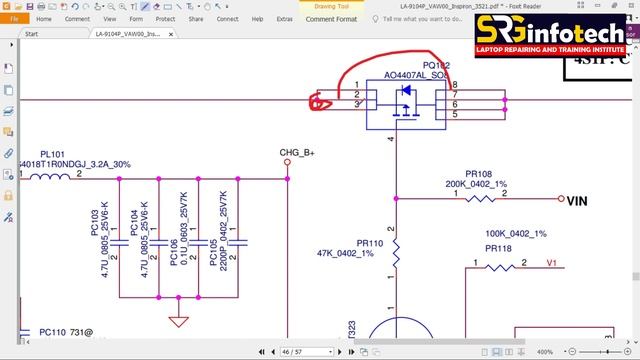Select the Rectangle drawing tool
Screen dimensions: 640x360
(168, 7)
